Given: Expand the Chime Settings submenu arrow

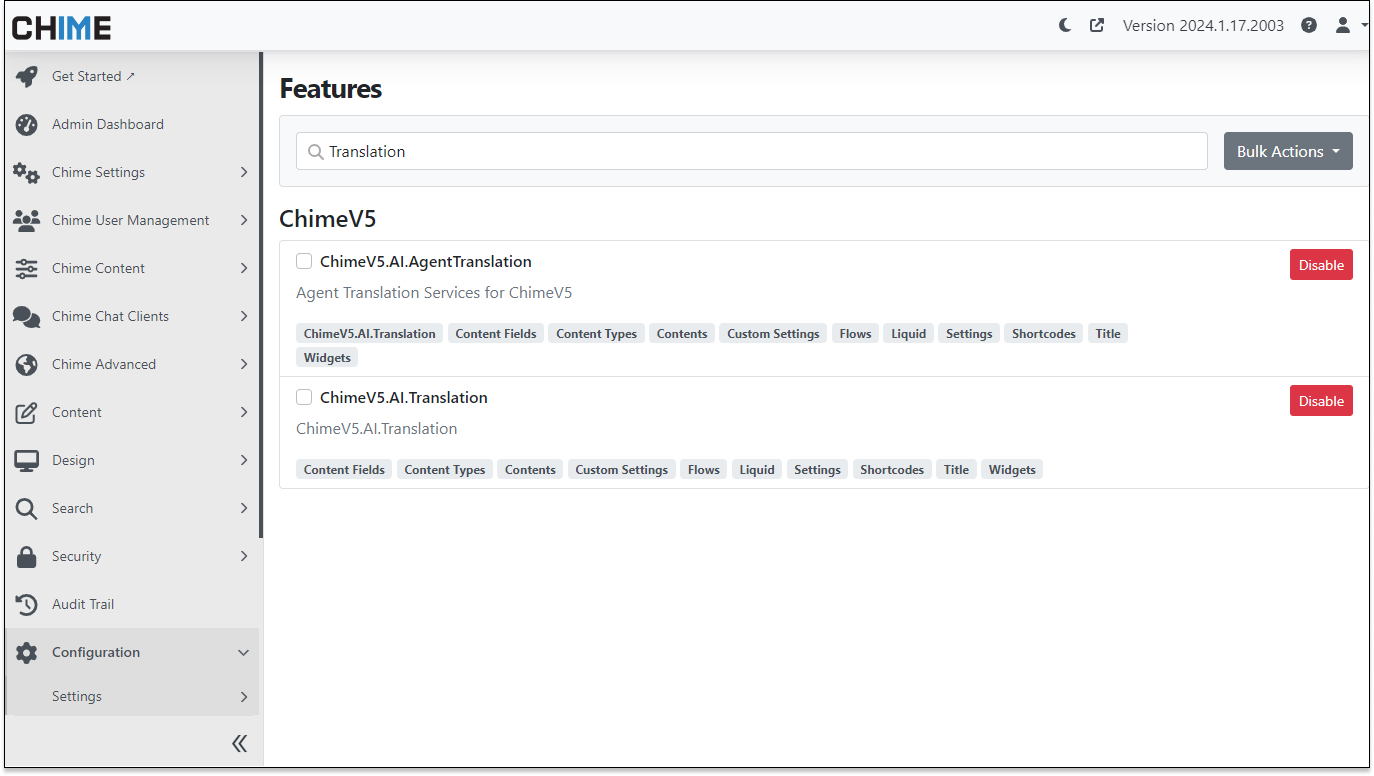Looking at the screenshot, I should pos(244,172).
